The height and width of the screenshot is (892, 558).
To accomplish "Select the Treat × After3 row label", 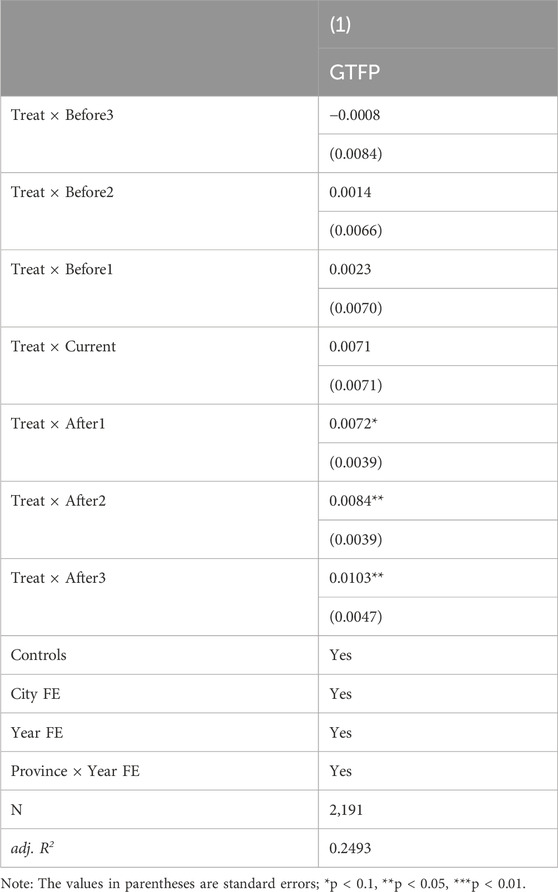I will click(x=58, y=578).
